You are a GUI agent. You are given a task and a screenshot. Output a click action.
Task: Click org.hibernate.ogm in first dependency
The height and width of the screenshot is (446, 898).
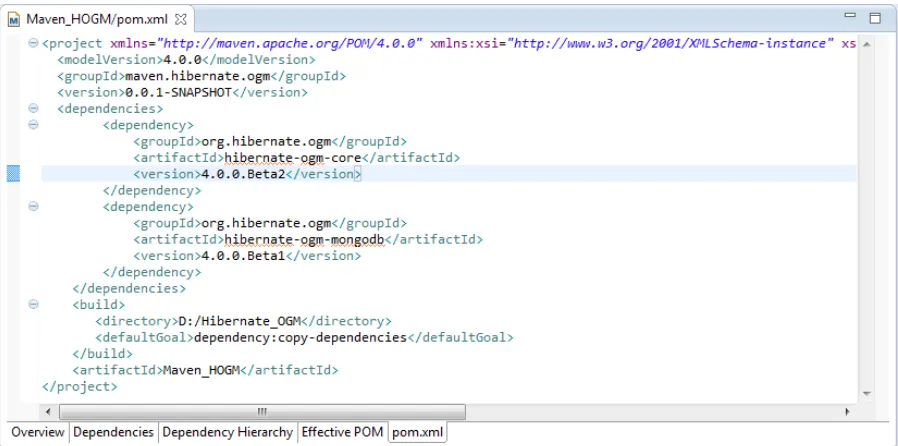(266, 141)
